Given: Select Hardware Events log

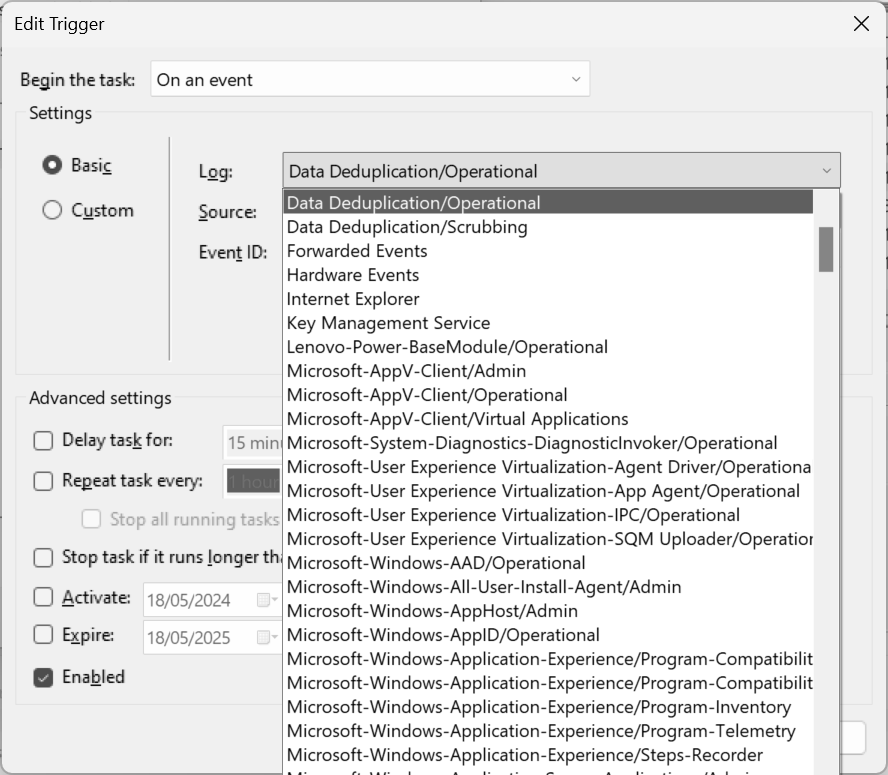Looking at the screenshot, I should 548,275.
